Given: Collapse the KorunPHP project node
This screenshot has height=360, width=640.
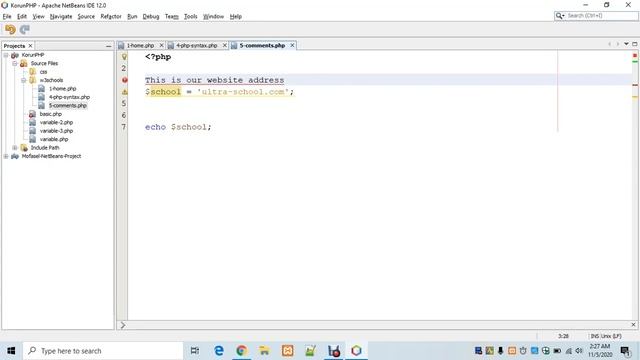Looking at the screenshot, I should [x=6, y=55].
